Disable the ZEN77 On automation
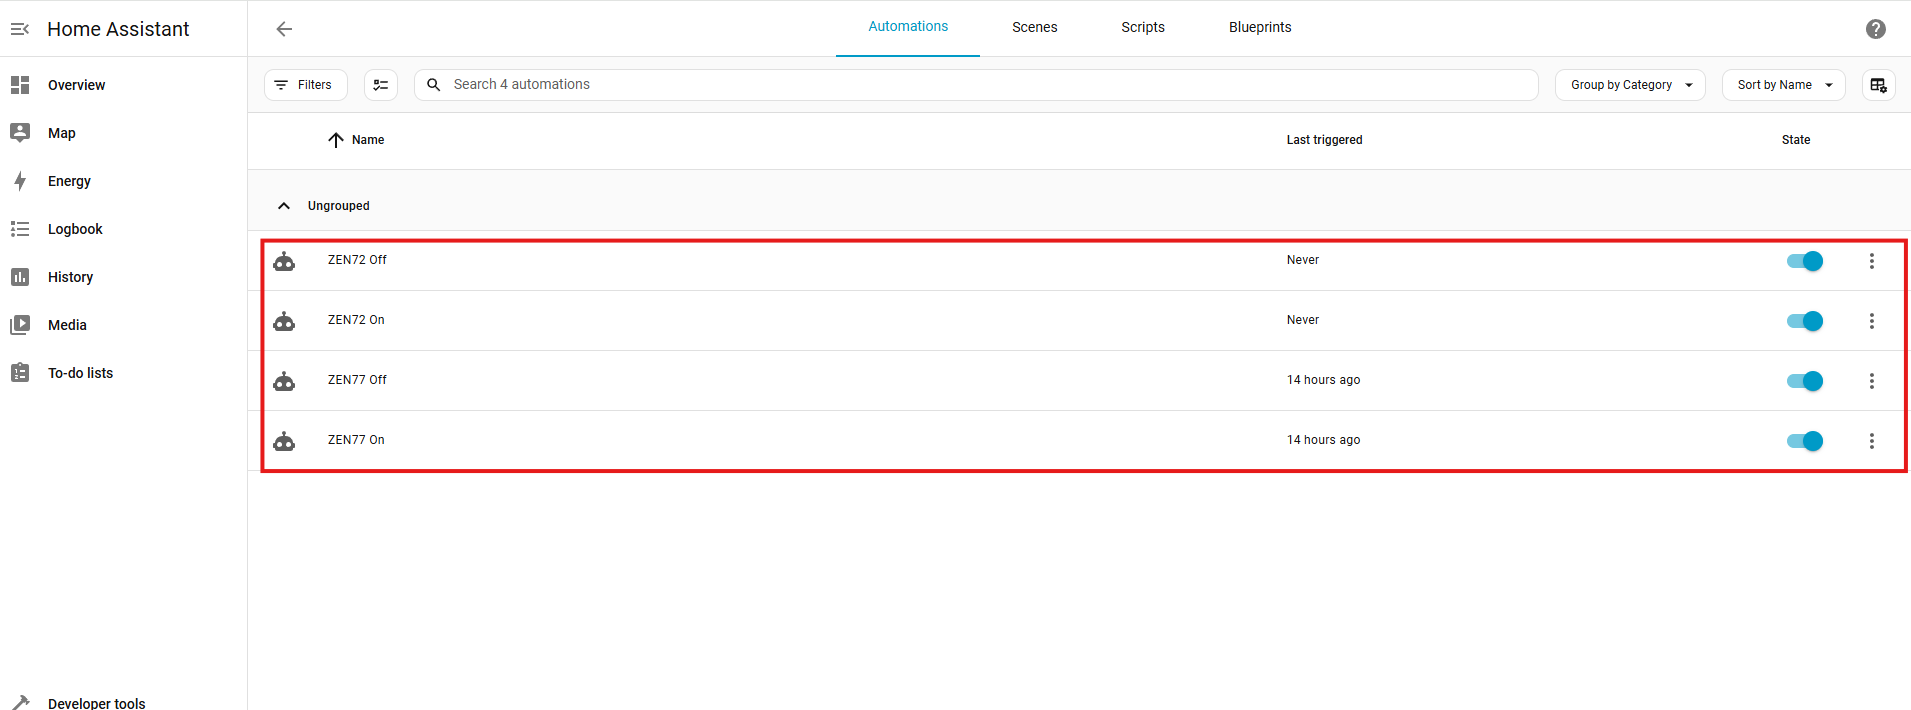1911x710 pixels. click(x=1805, y=441)
